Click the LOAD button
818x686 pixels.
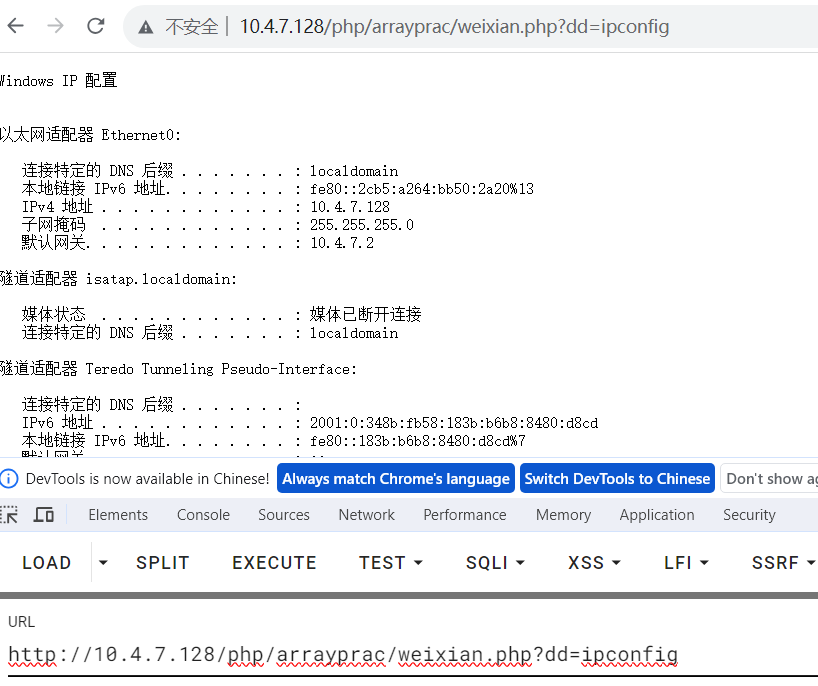tap(46, 562)
